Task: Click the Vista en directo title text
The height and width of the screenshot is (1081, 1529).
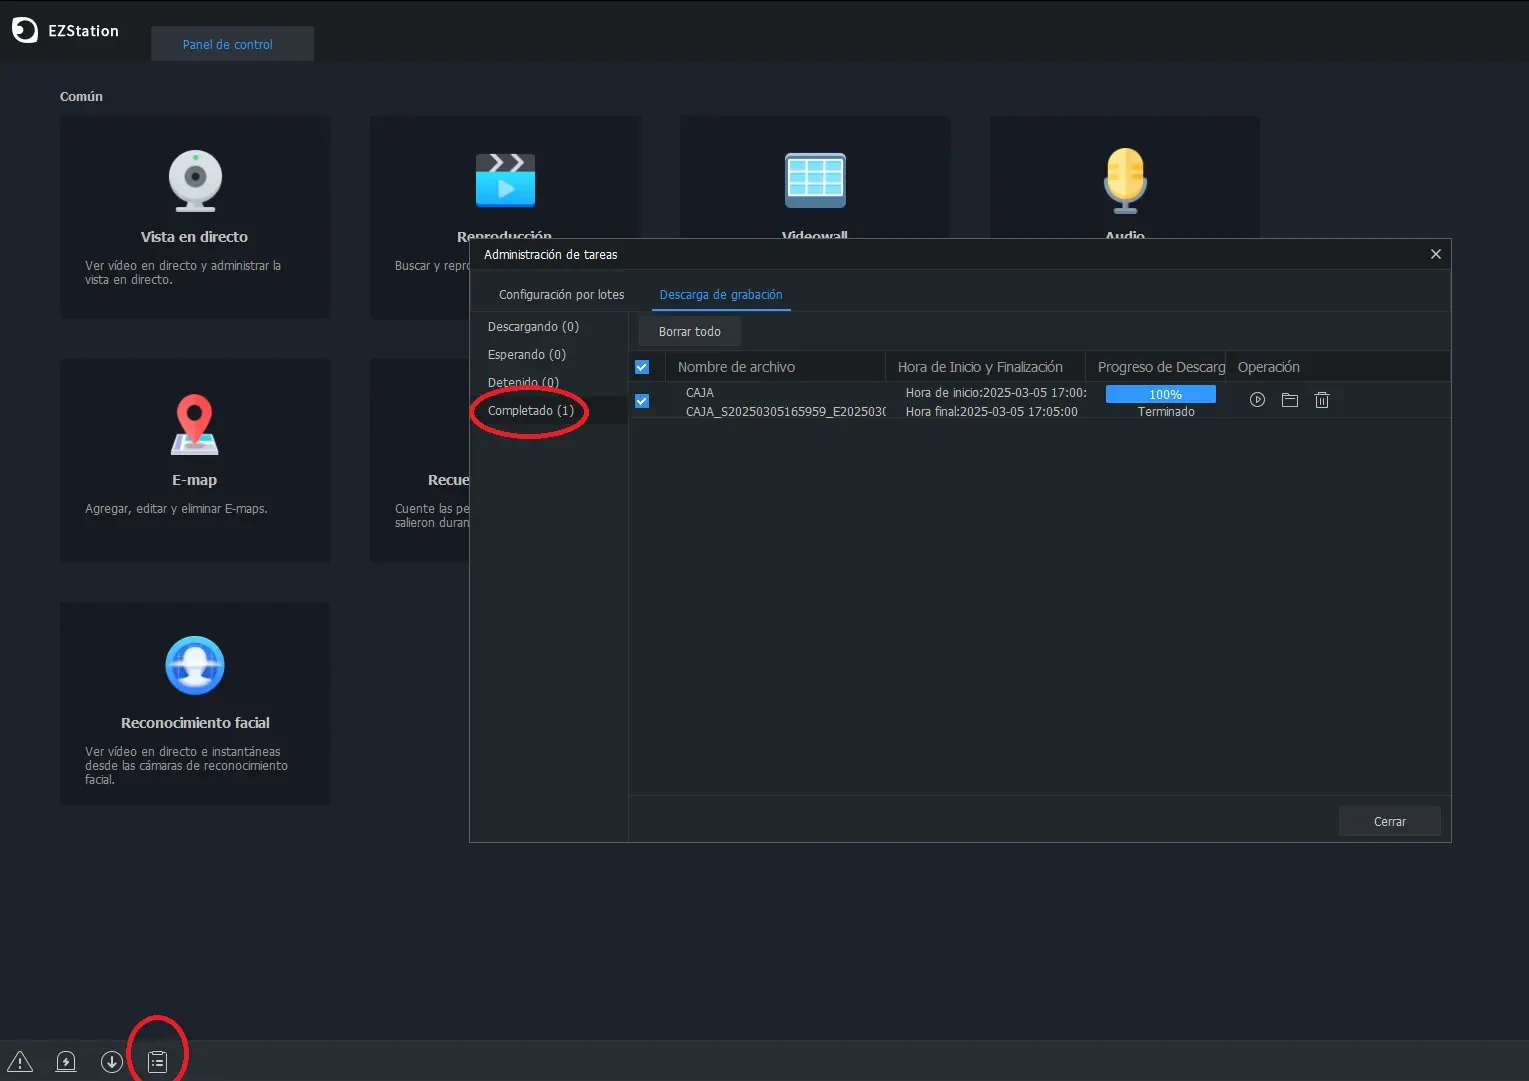Action: 194,237
